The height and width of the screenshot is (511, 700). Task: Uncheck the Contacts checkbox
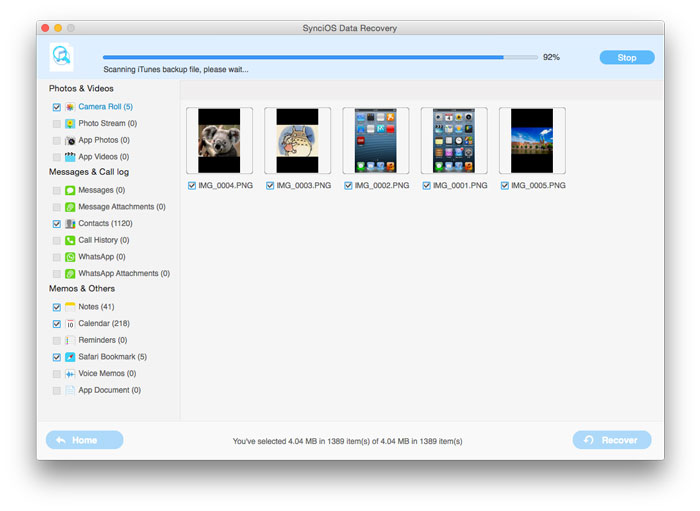pos(57,224)
